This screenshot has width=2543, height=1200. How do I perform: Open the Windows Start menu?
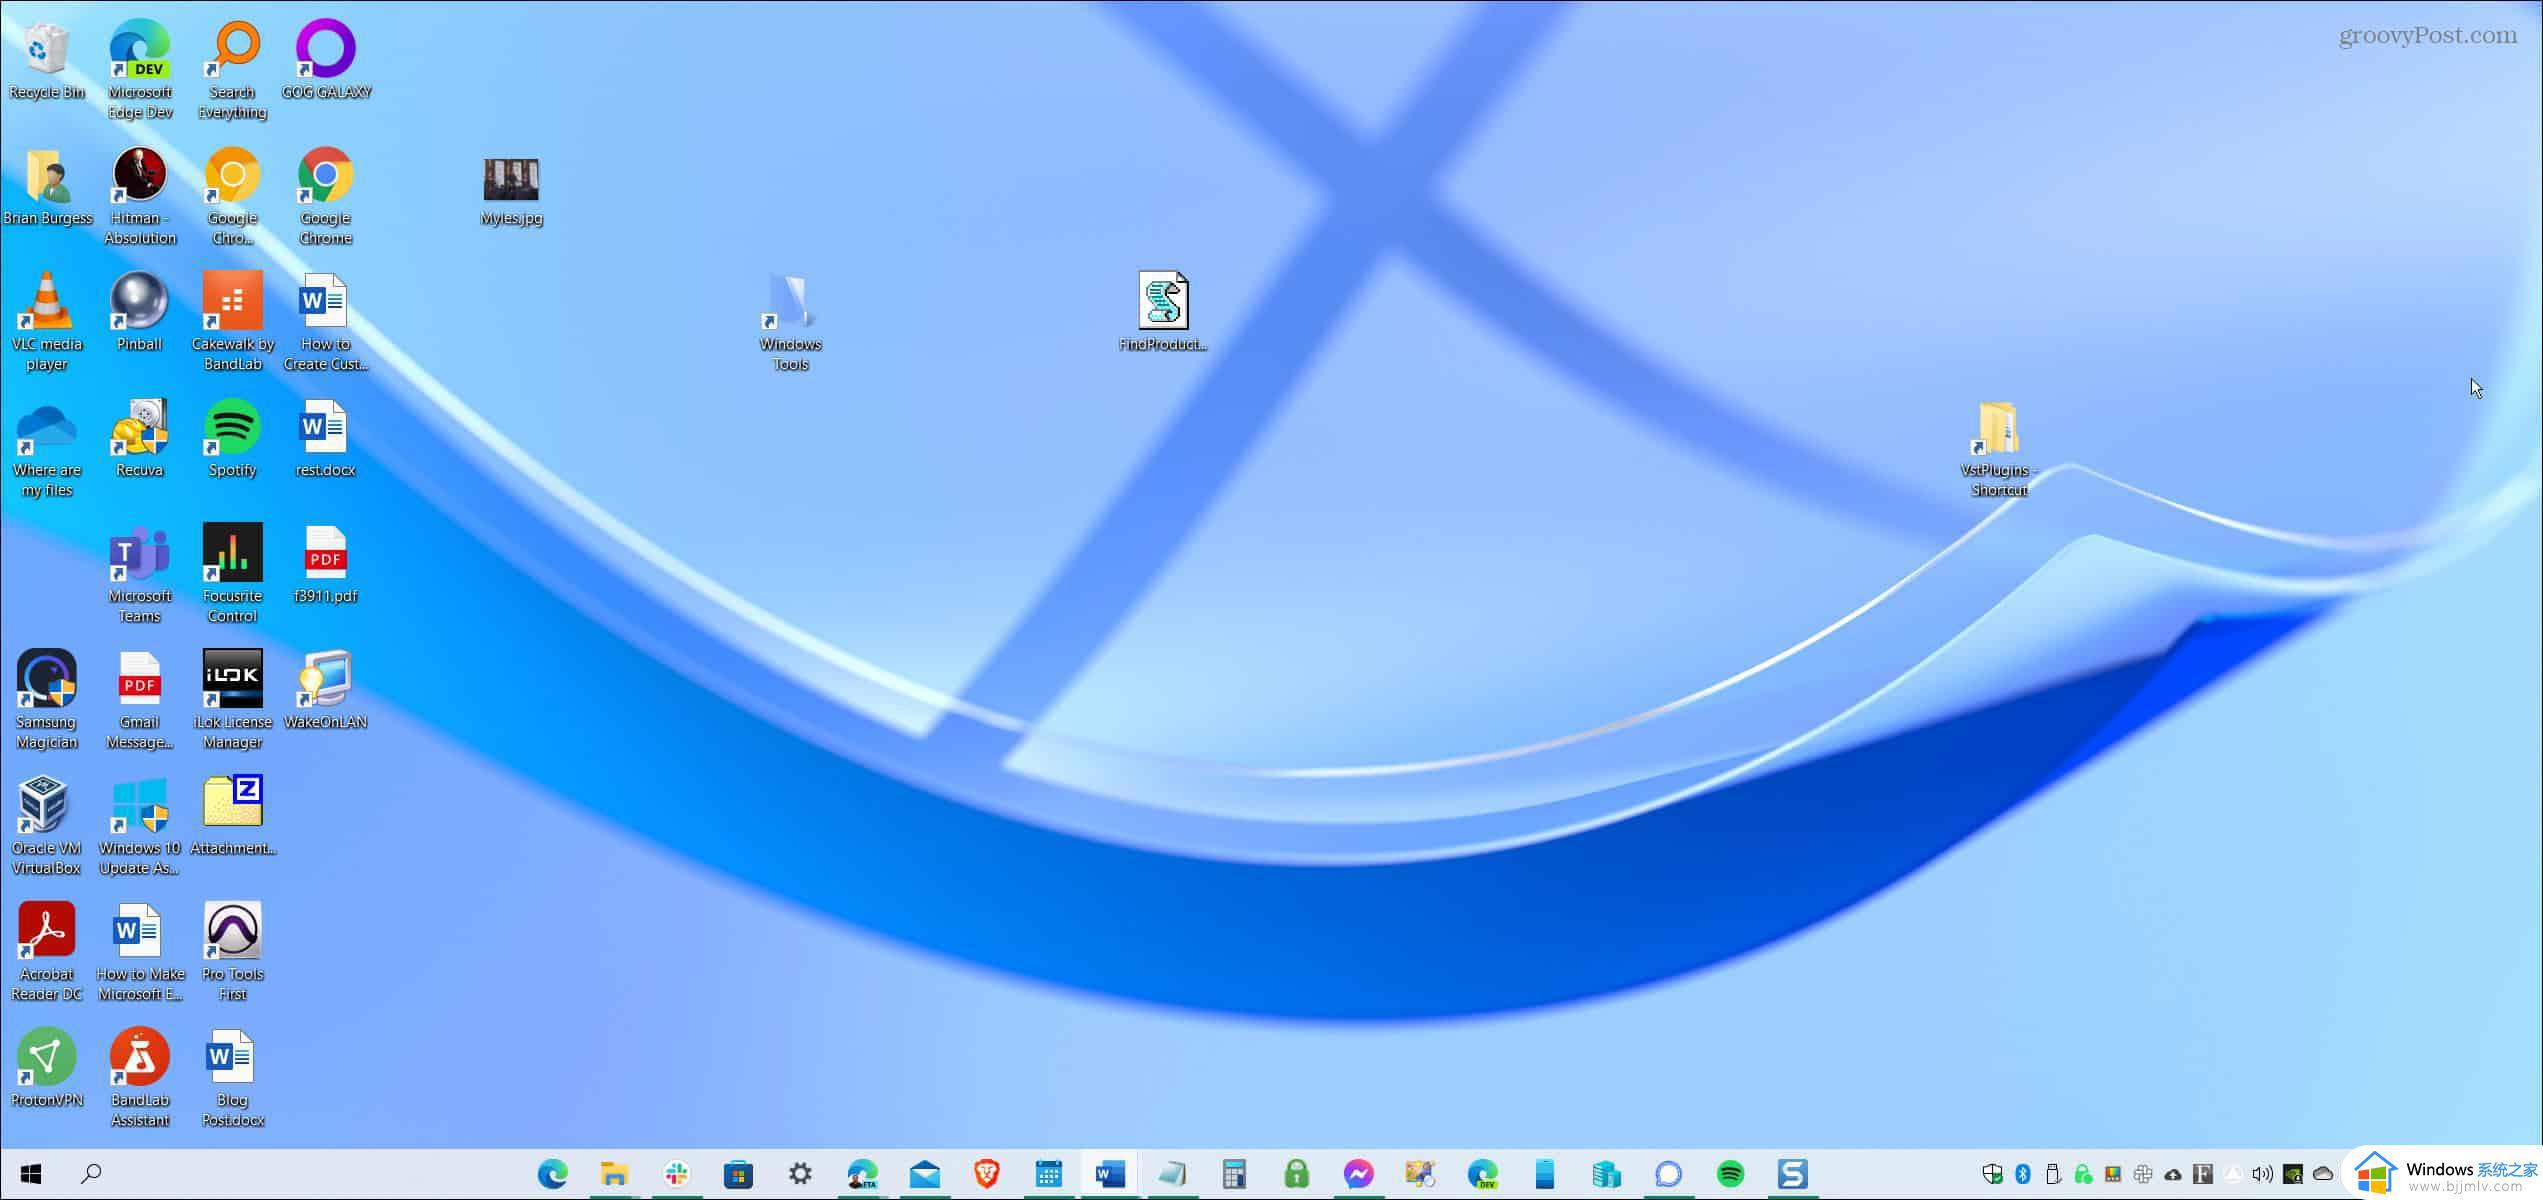31,1174
